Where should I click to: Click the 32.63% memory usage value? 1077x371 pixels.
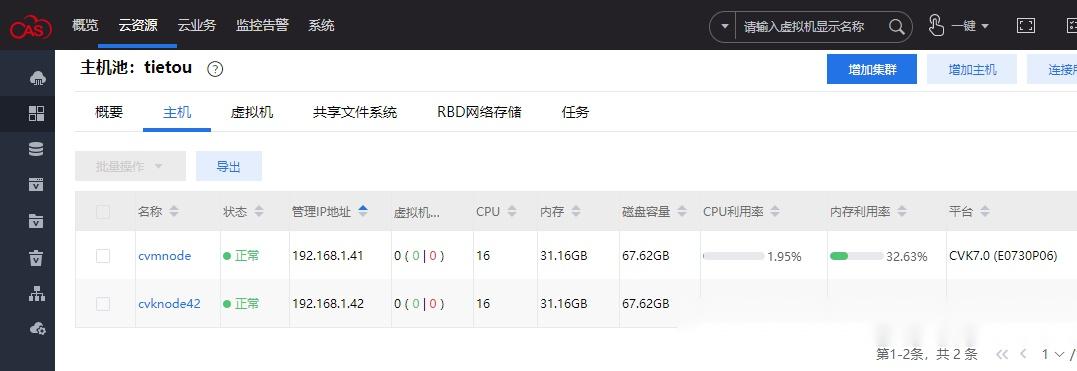click(x=907, y=256)
